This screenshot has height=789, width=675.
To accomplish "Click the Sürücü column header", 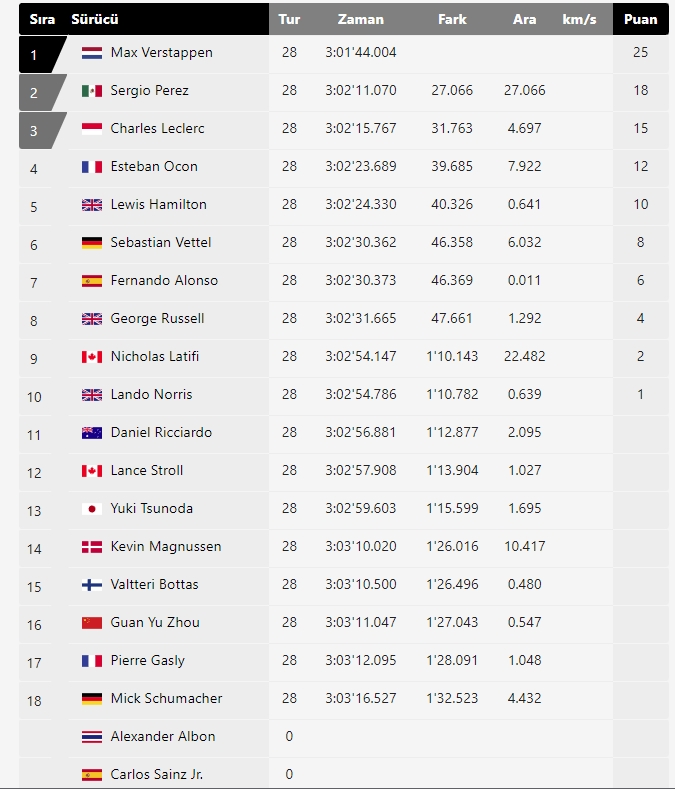I will (95, 19).
